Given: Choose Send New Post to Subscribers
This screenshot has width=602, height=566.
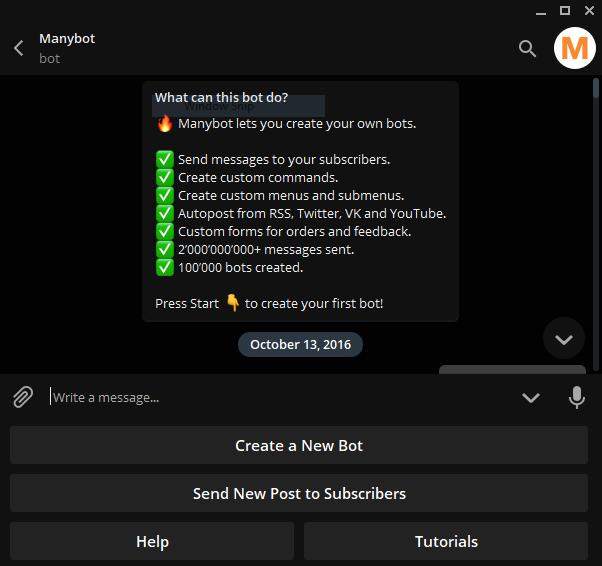Looking at the screenshot, I should [299, 493].
